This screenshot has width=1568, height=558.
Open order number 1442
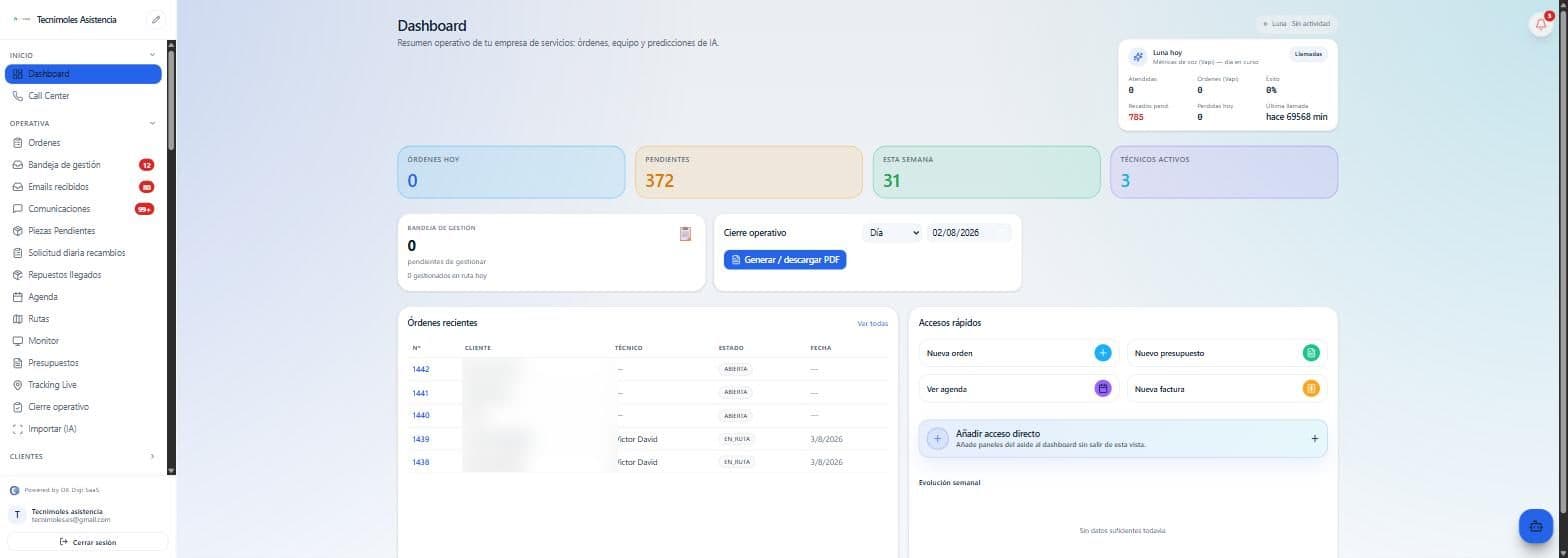click(421, 369)
